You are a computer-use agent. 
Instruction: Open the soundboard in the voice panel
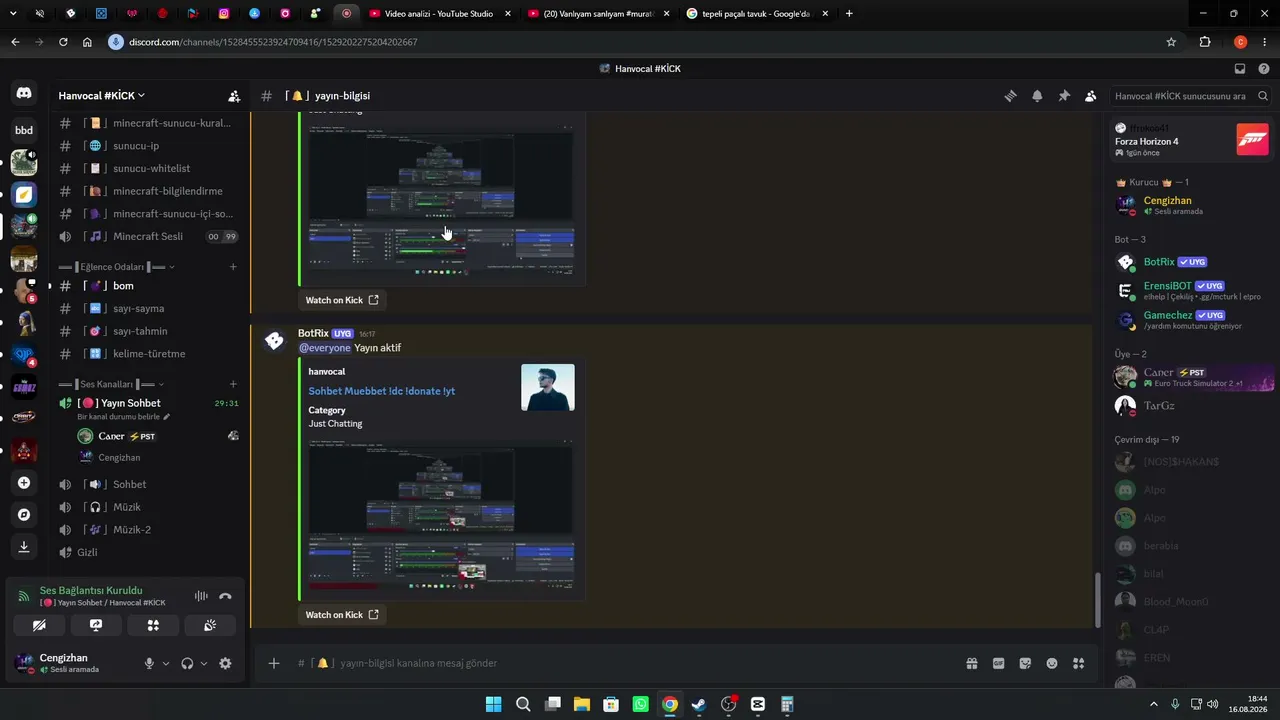click(x=210, y=625)
